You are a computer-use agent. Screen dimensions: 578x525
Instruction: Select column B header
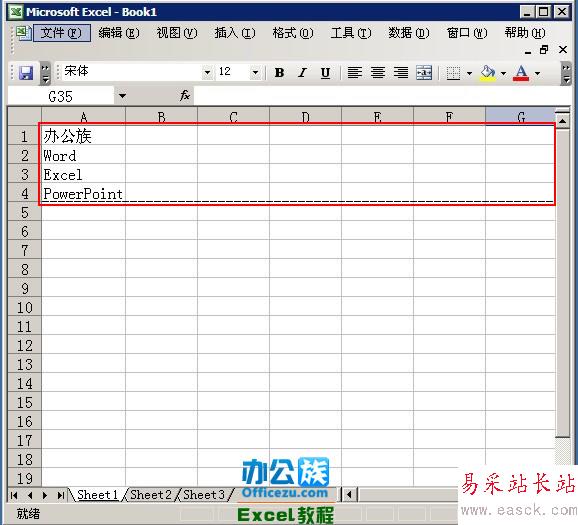[161, 116]
